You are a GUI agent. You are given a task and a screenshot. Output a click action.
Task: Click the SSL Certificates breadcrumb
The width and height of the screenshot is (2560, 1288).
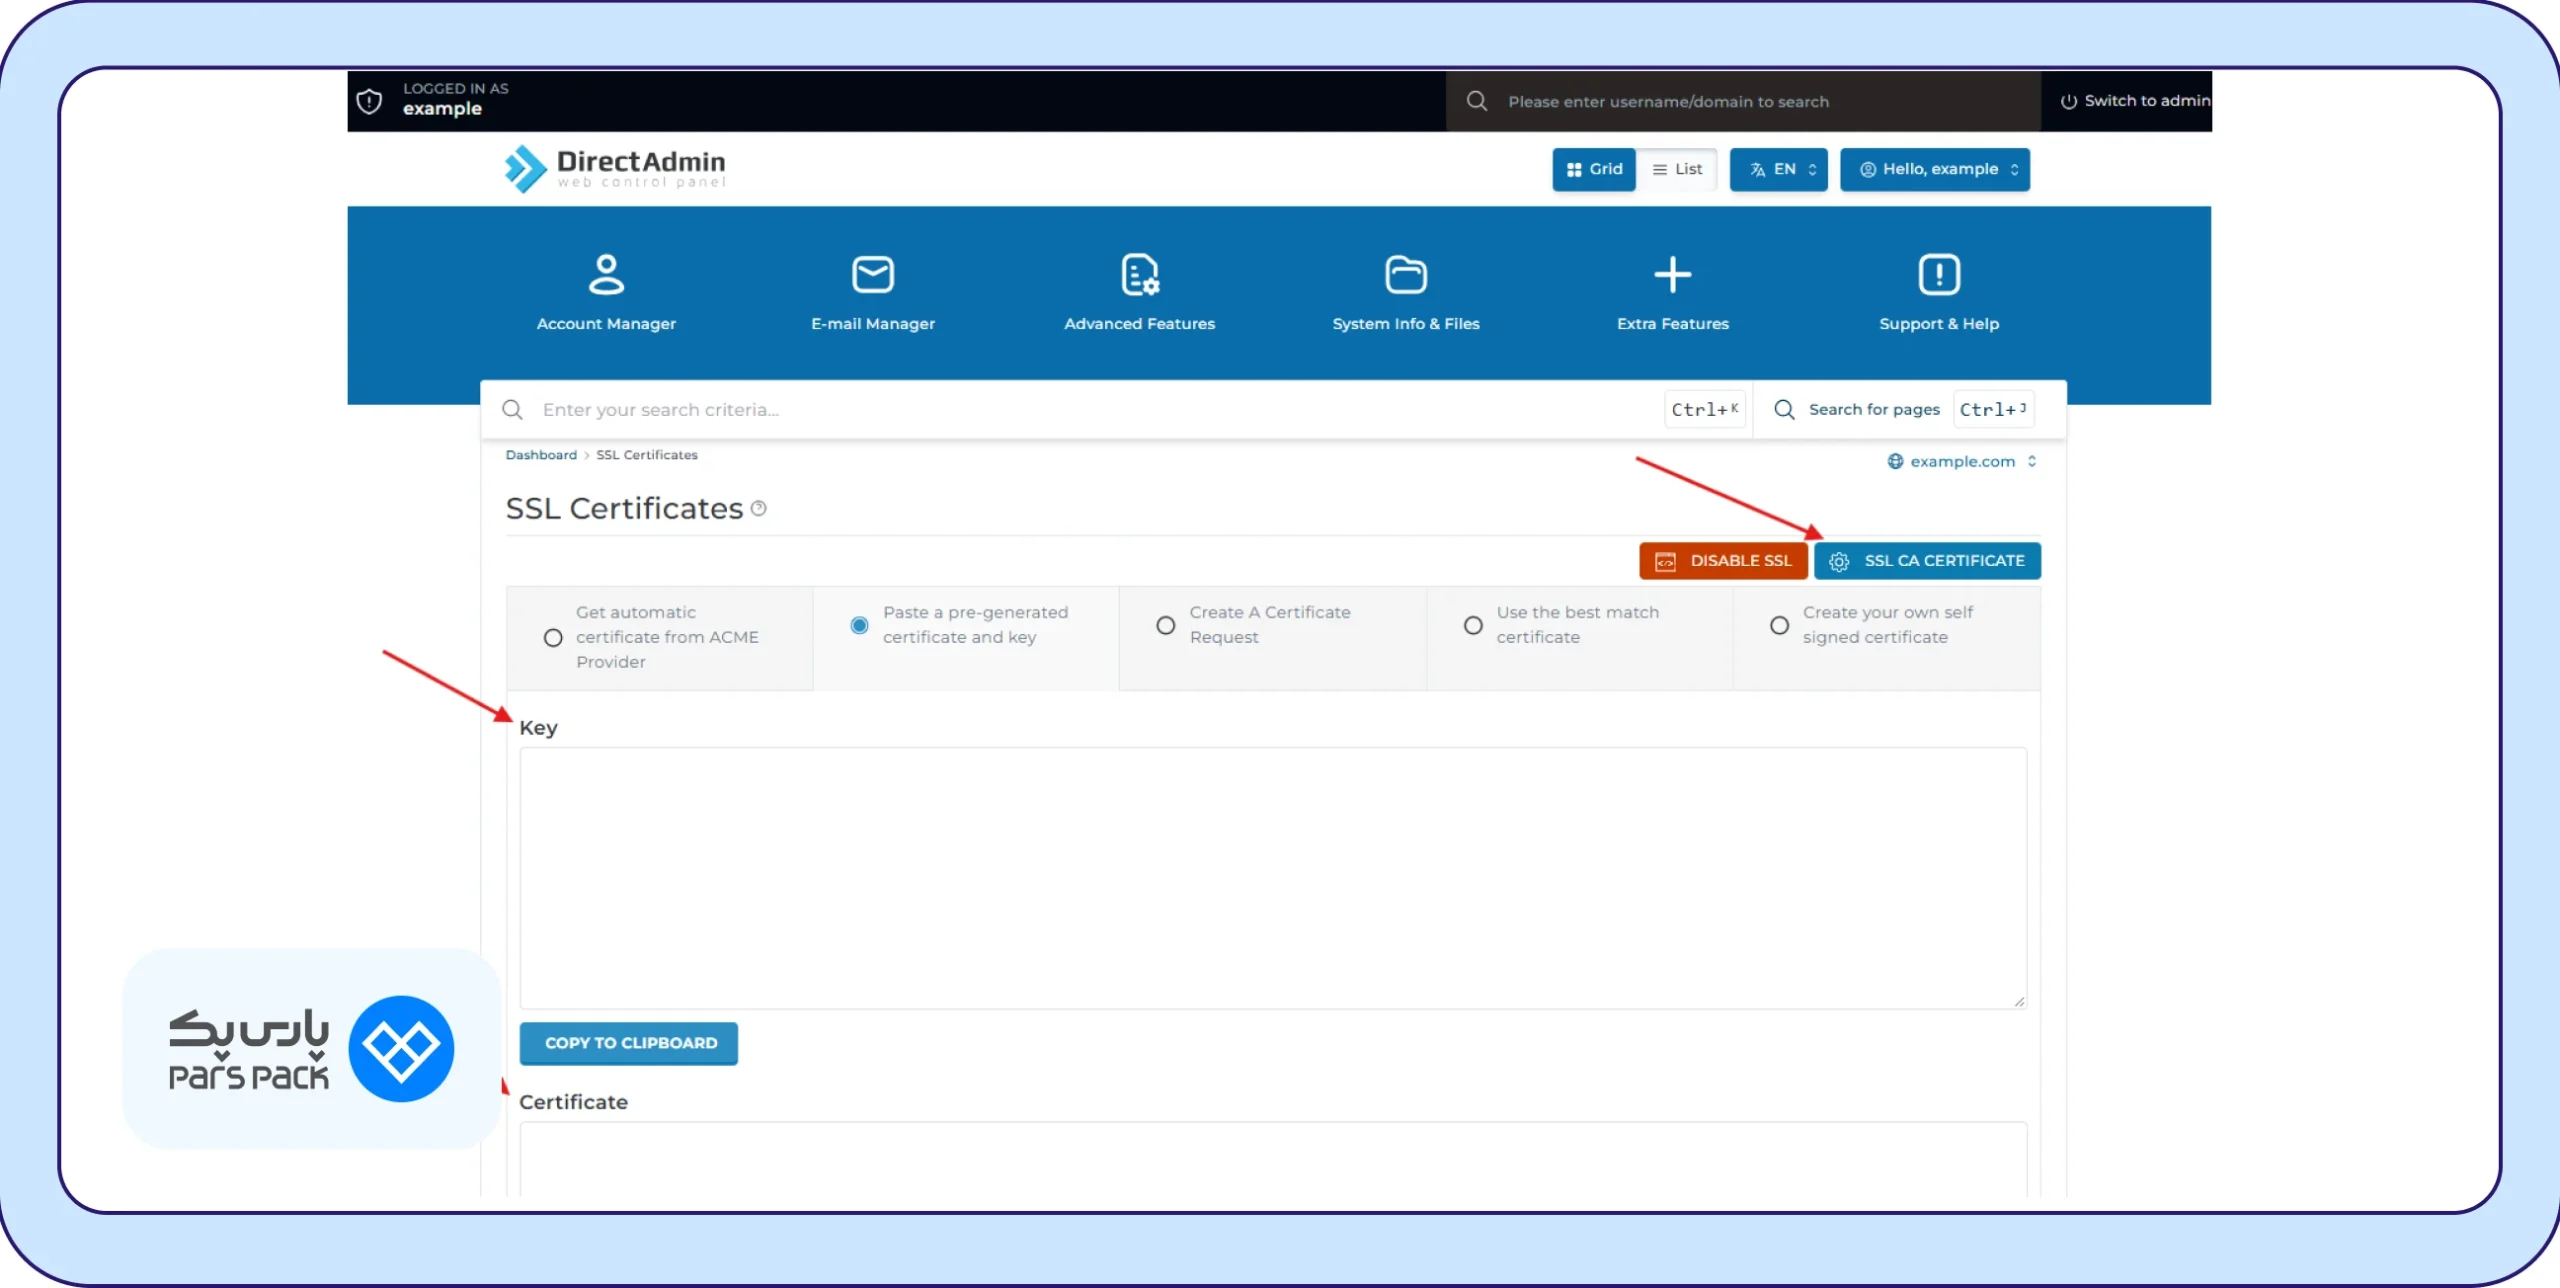point(647,455)
